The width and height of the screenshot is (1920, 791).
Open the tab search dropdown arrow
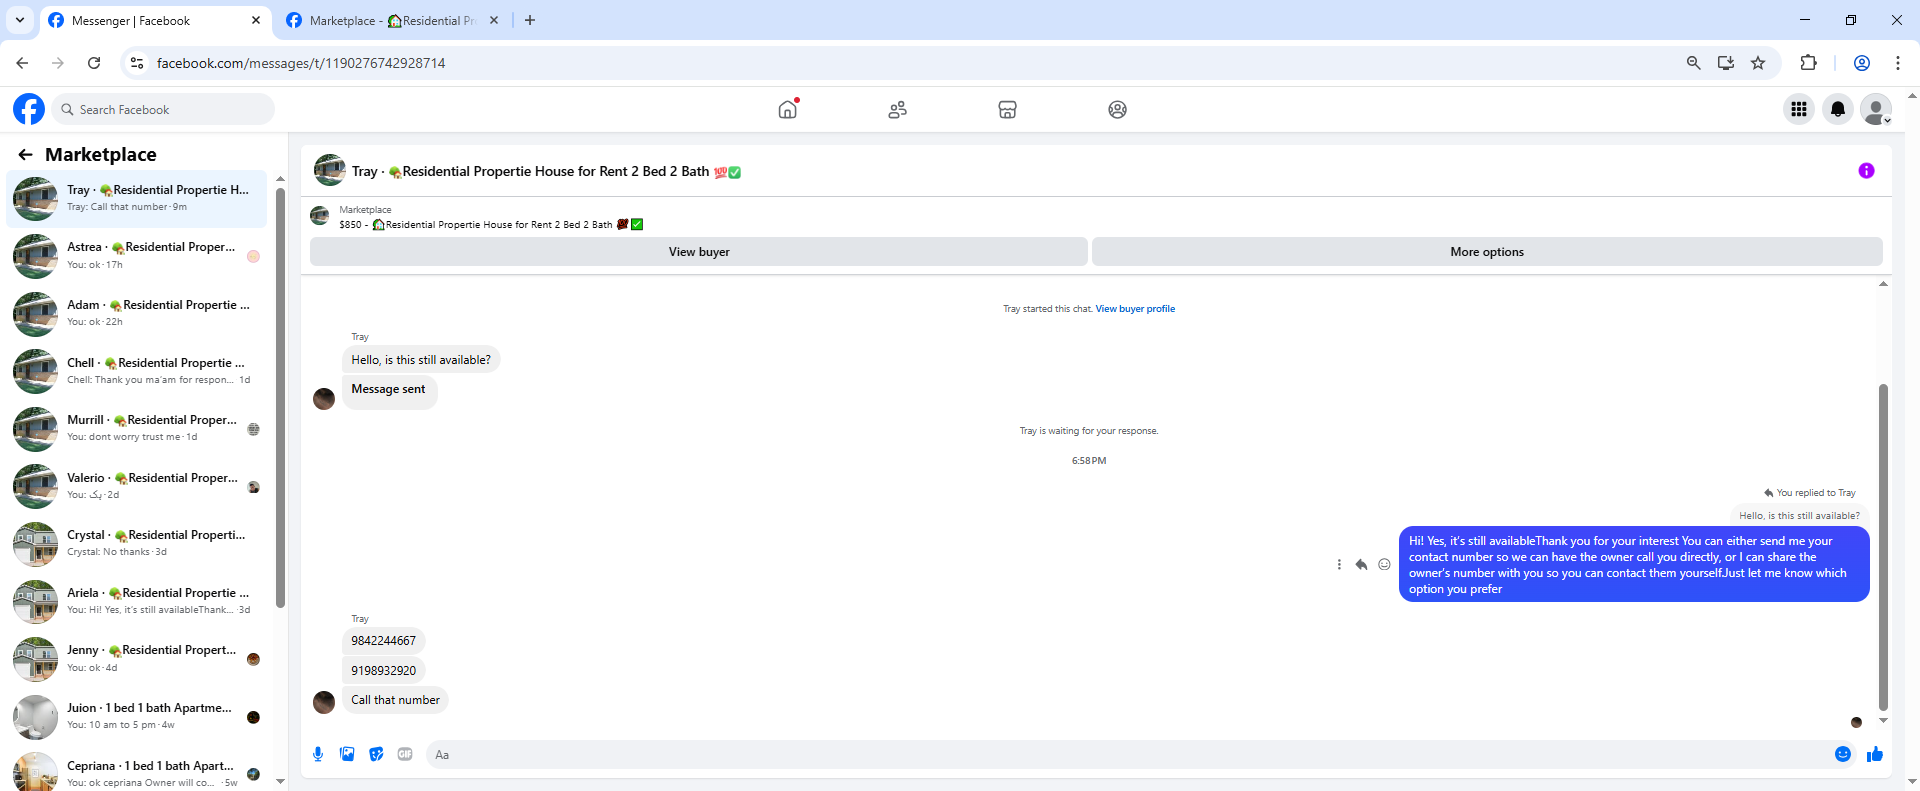(20, 20)
